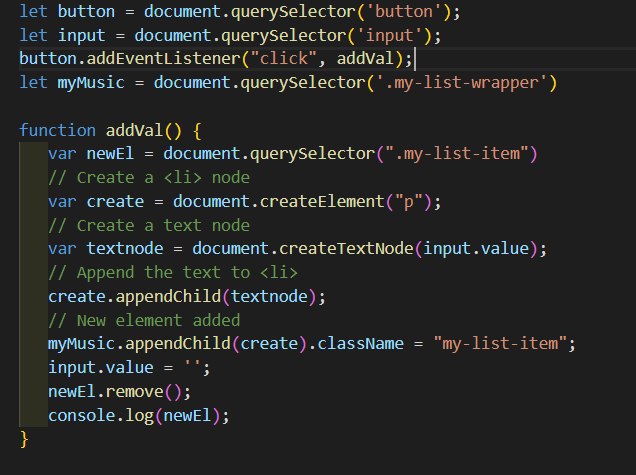The width and height of the screenshot is (636, 475).
Task: Place cursor in the button.addEventListener line
Action: [x=215, y=59]
